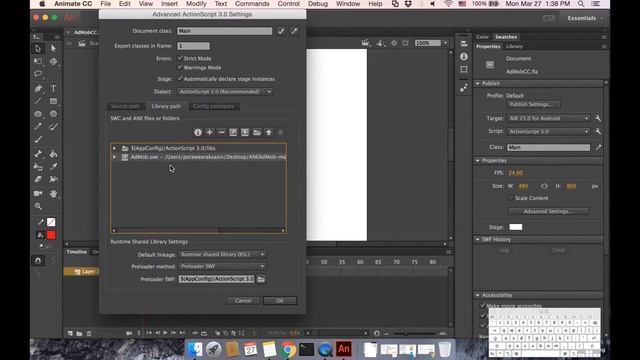Select the Rectangle tool

[53, 101]
